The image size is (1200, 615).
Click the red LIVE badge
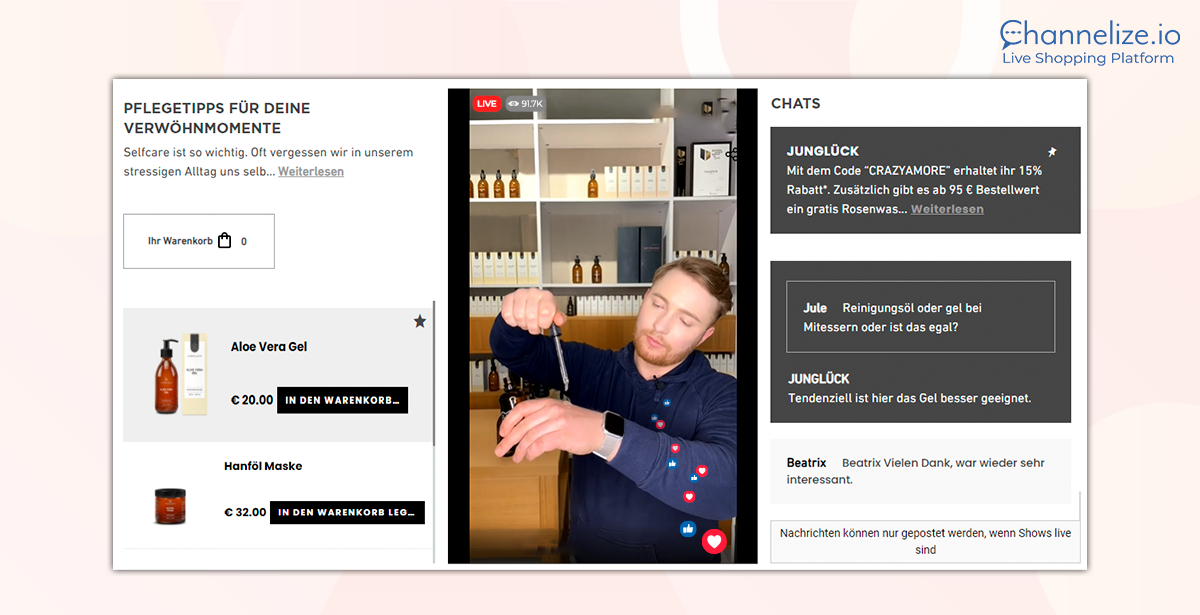click(487, 103)
